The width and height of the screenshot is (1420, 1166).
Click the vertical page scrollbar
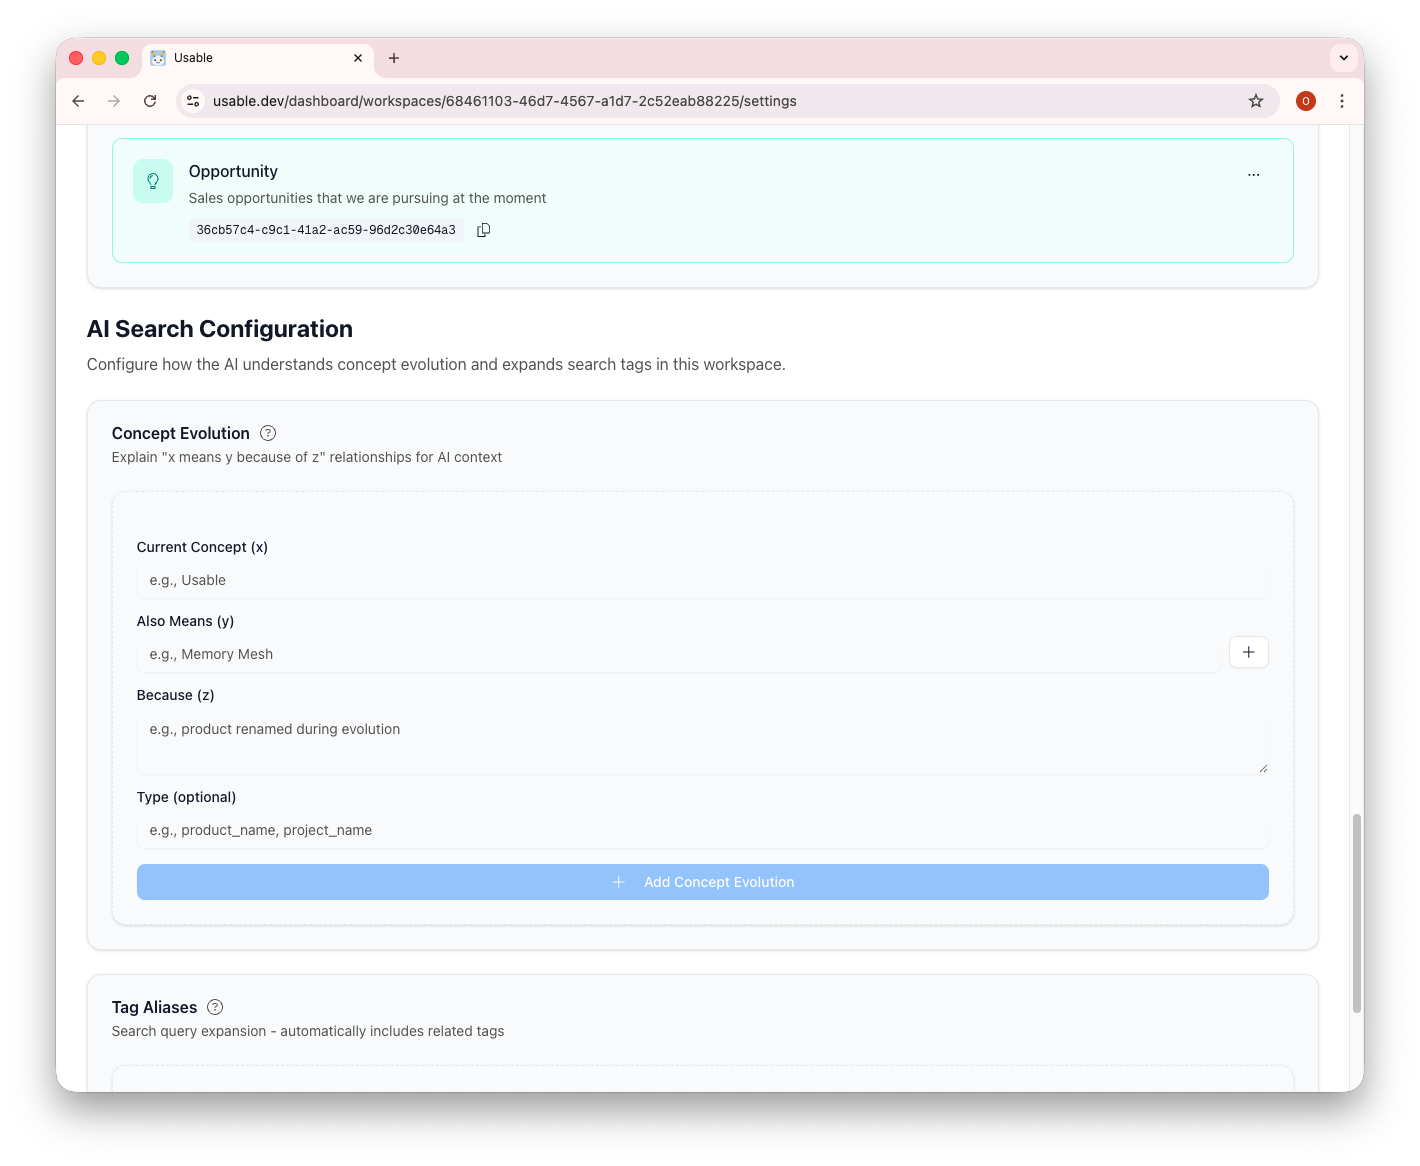point(1357,910)
